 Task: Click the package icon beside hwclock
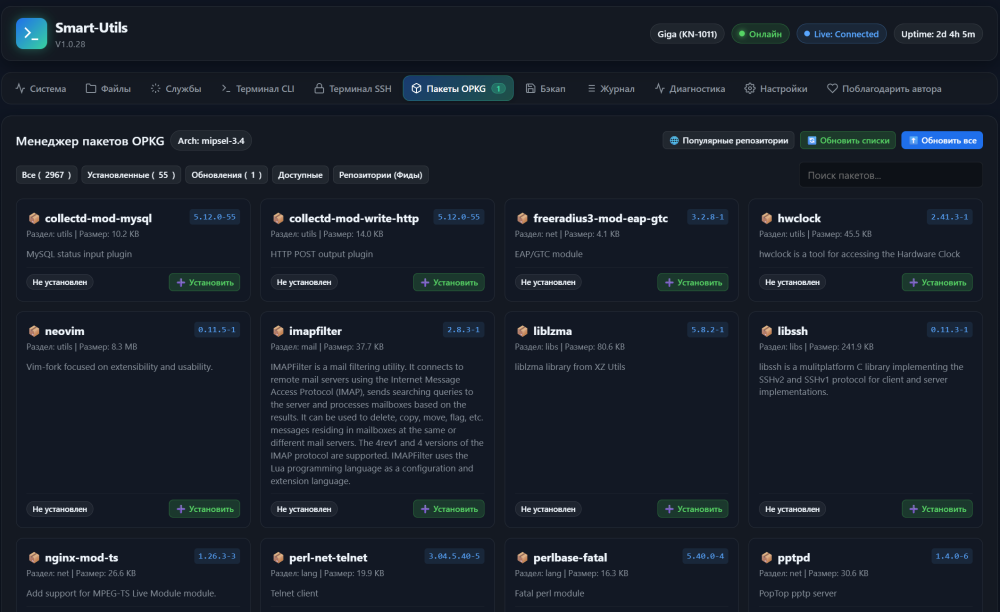point(767,218)
